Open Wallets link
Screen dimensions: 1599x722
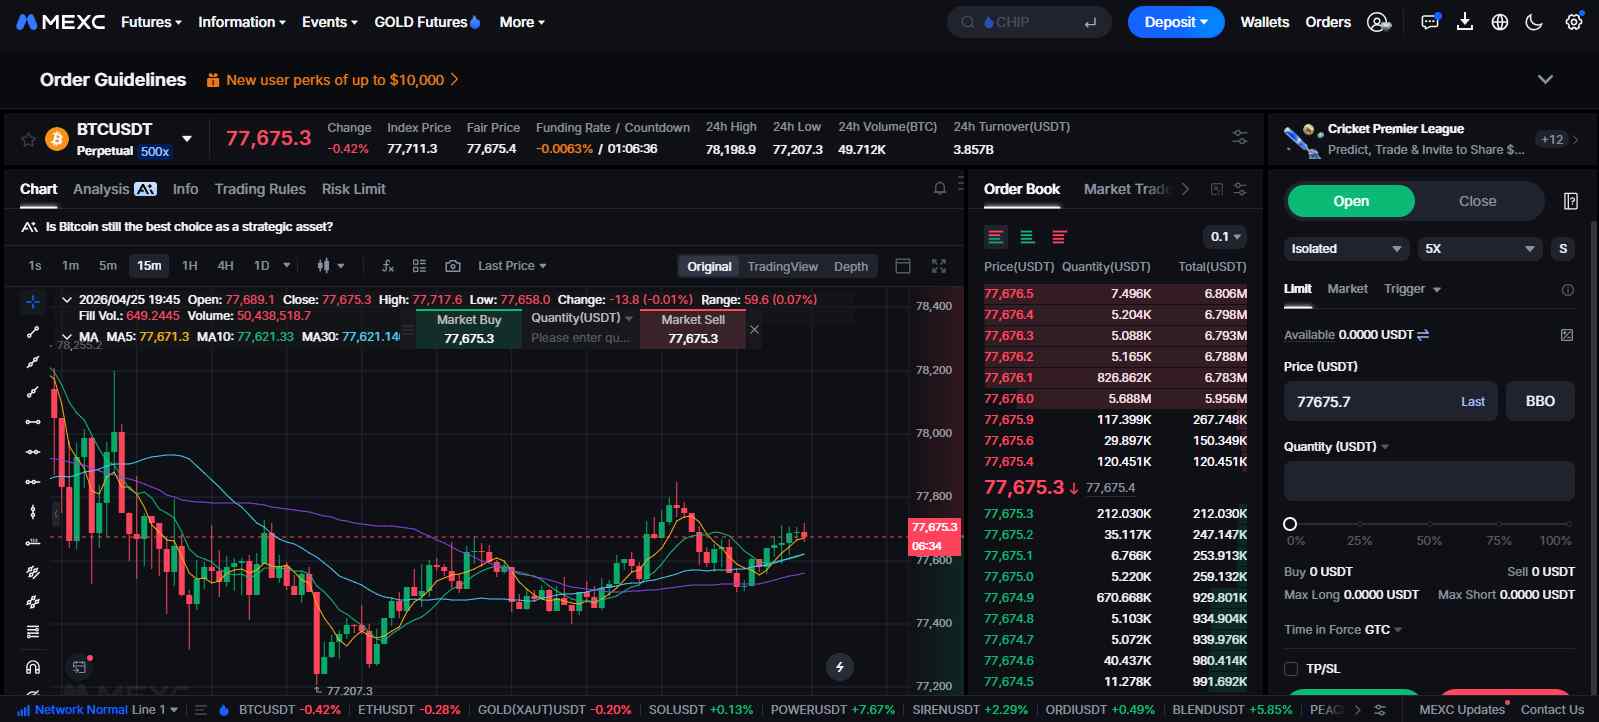(x=1265, y=22)
